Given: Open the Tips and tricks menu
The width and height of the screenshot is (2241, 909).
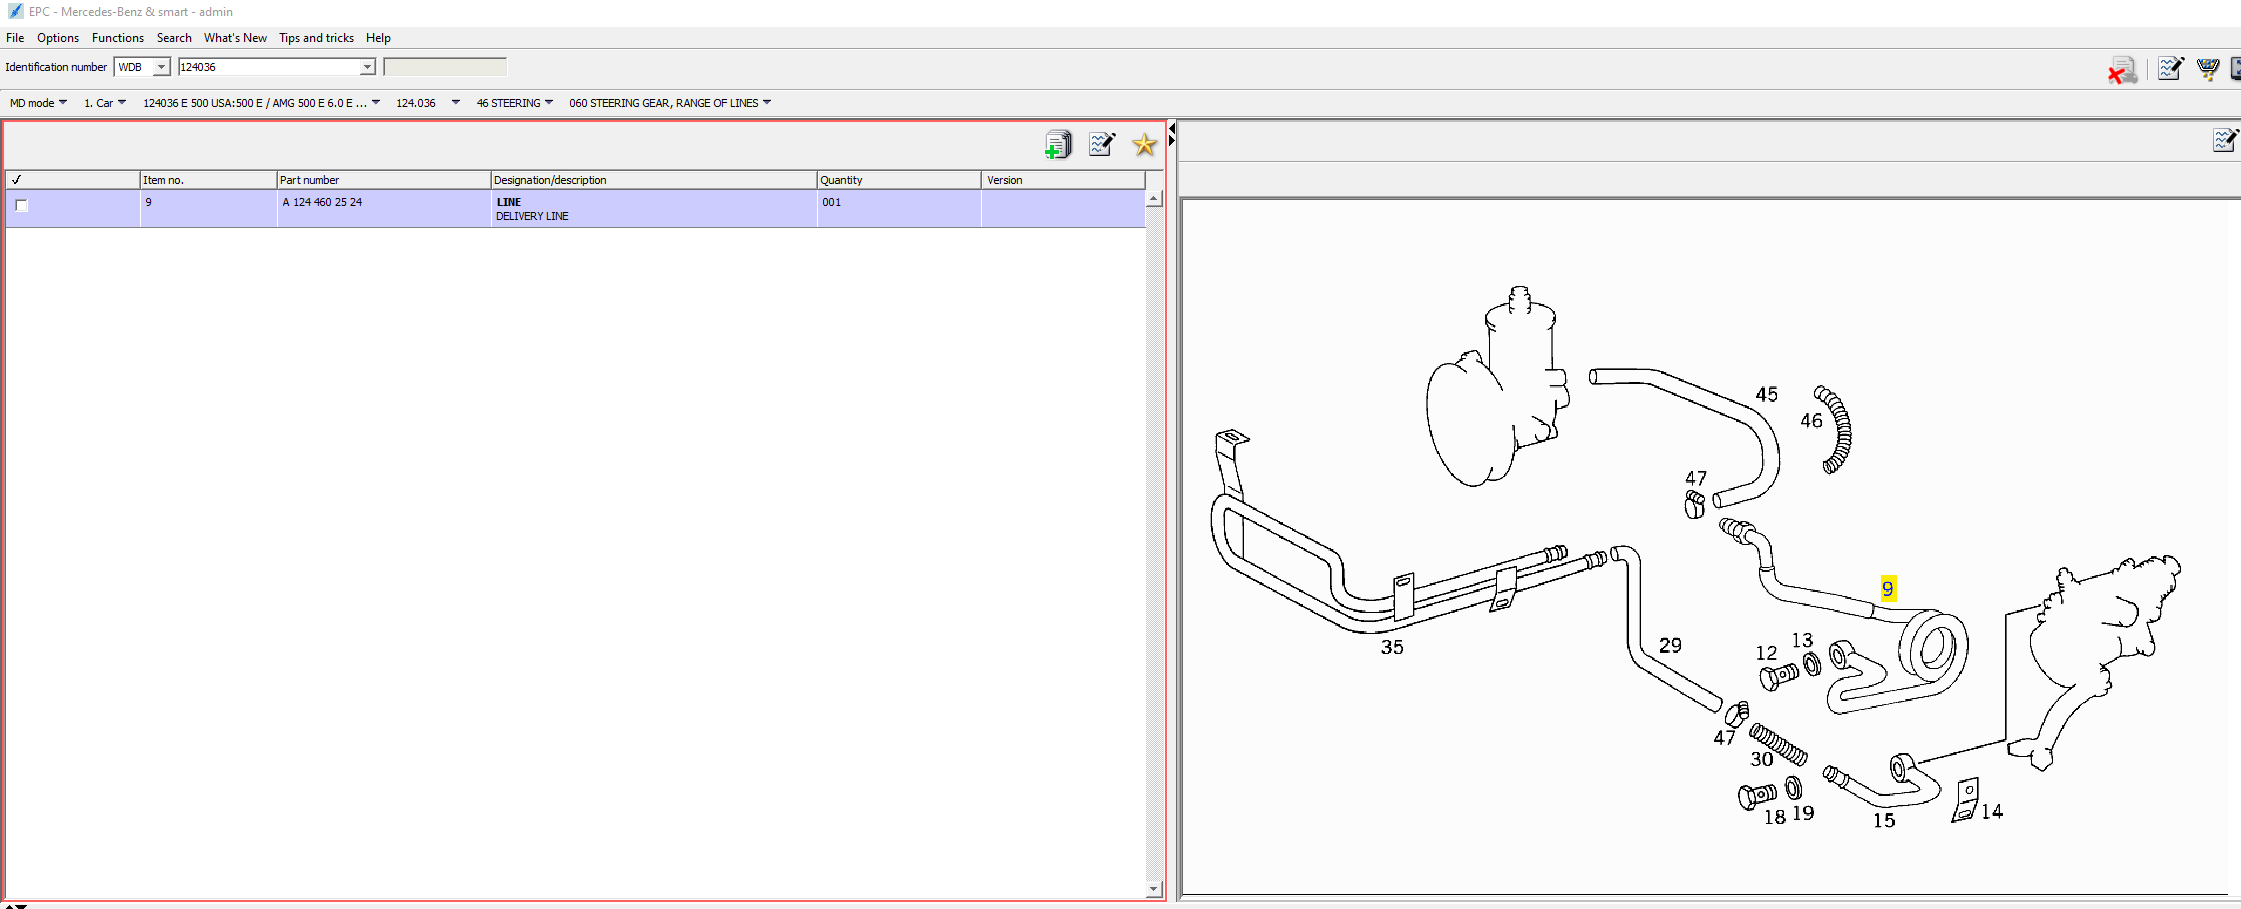Looking at the screenshot, I should click(316, 38).
